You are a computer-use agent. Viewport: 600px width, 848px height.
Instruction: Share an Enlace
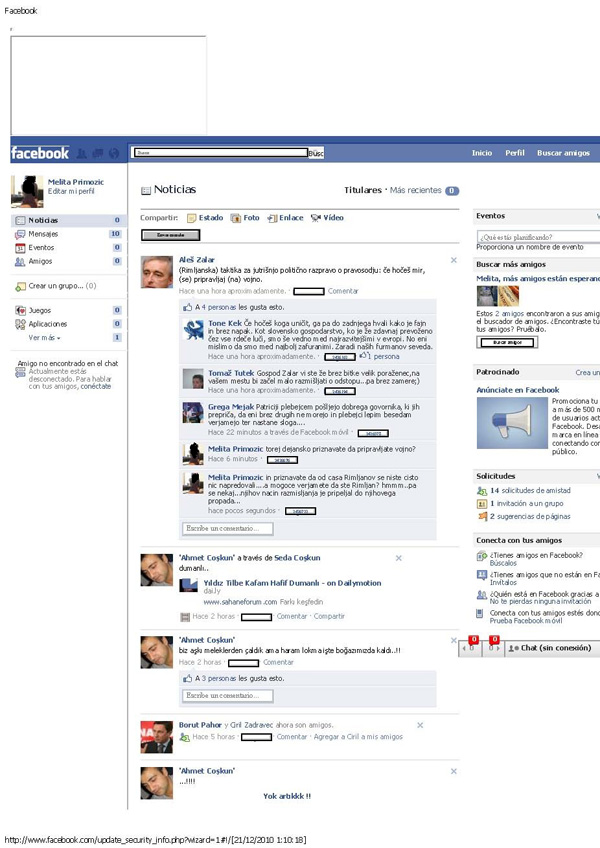tap(285, 218)
